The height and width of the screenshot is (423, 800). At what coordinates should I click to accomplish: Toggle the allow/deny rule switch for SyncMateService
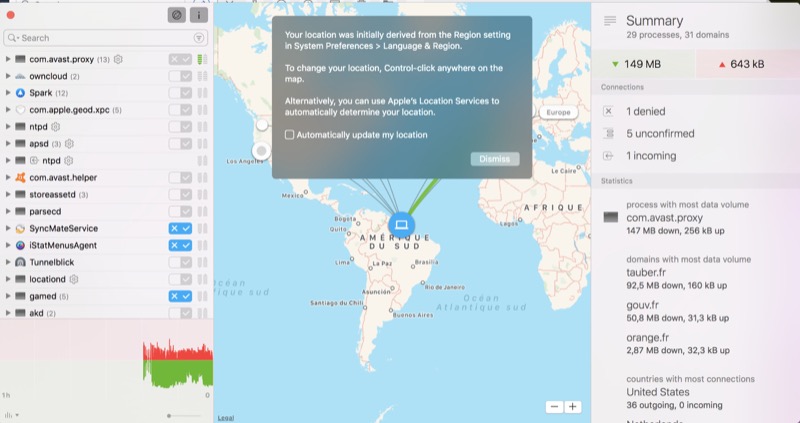click(180, 229)
